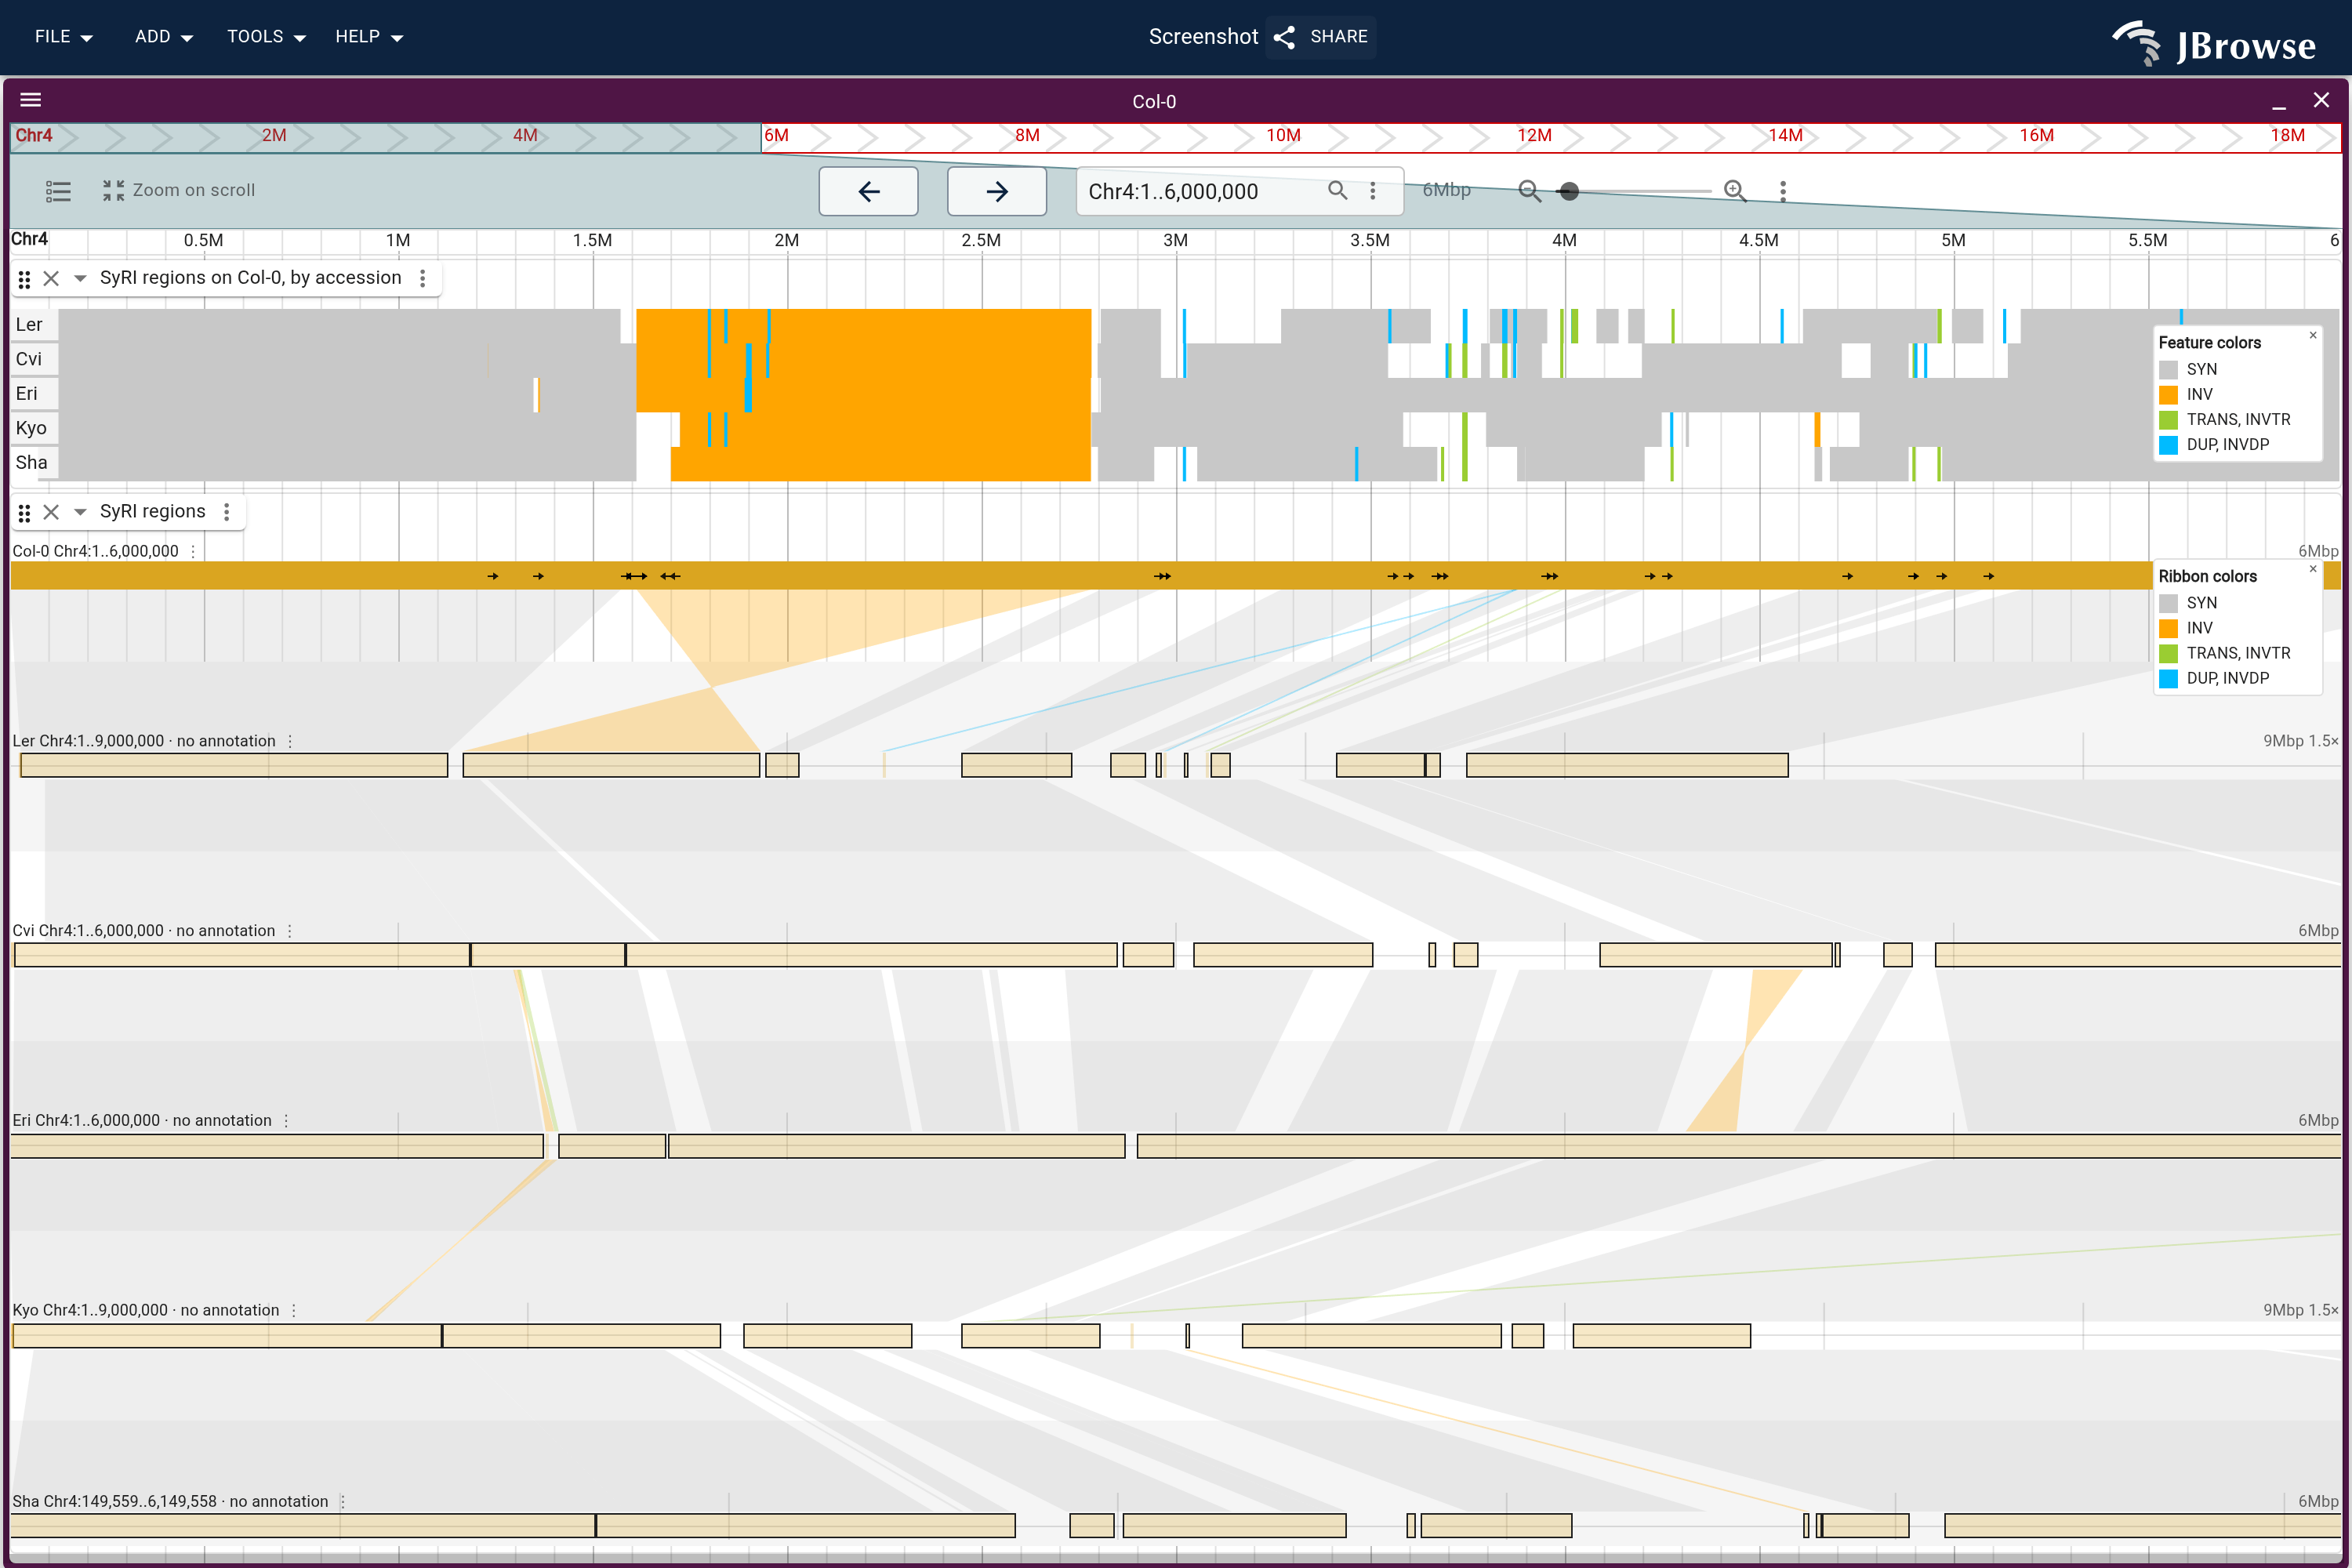Click the large orange inversion in Ler row
Image resolution: width=2352 pixels, height=1568 pixels.
click(864, 326)
